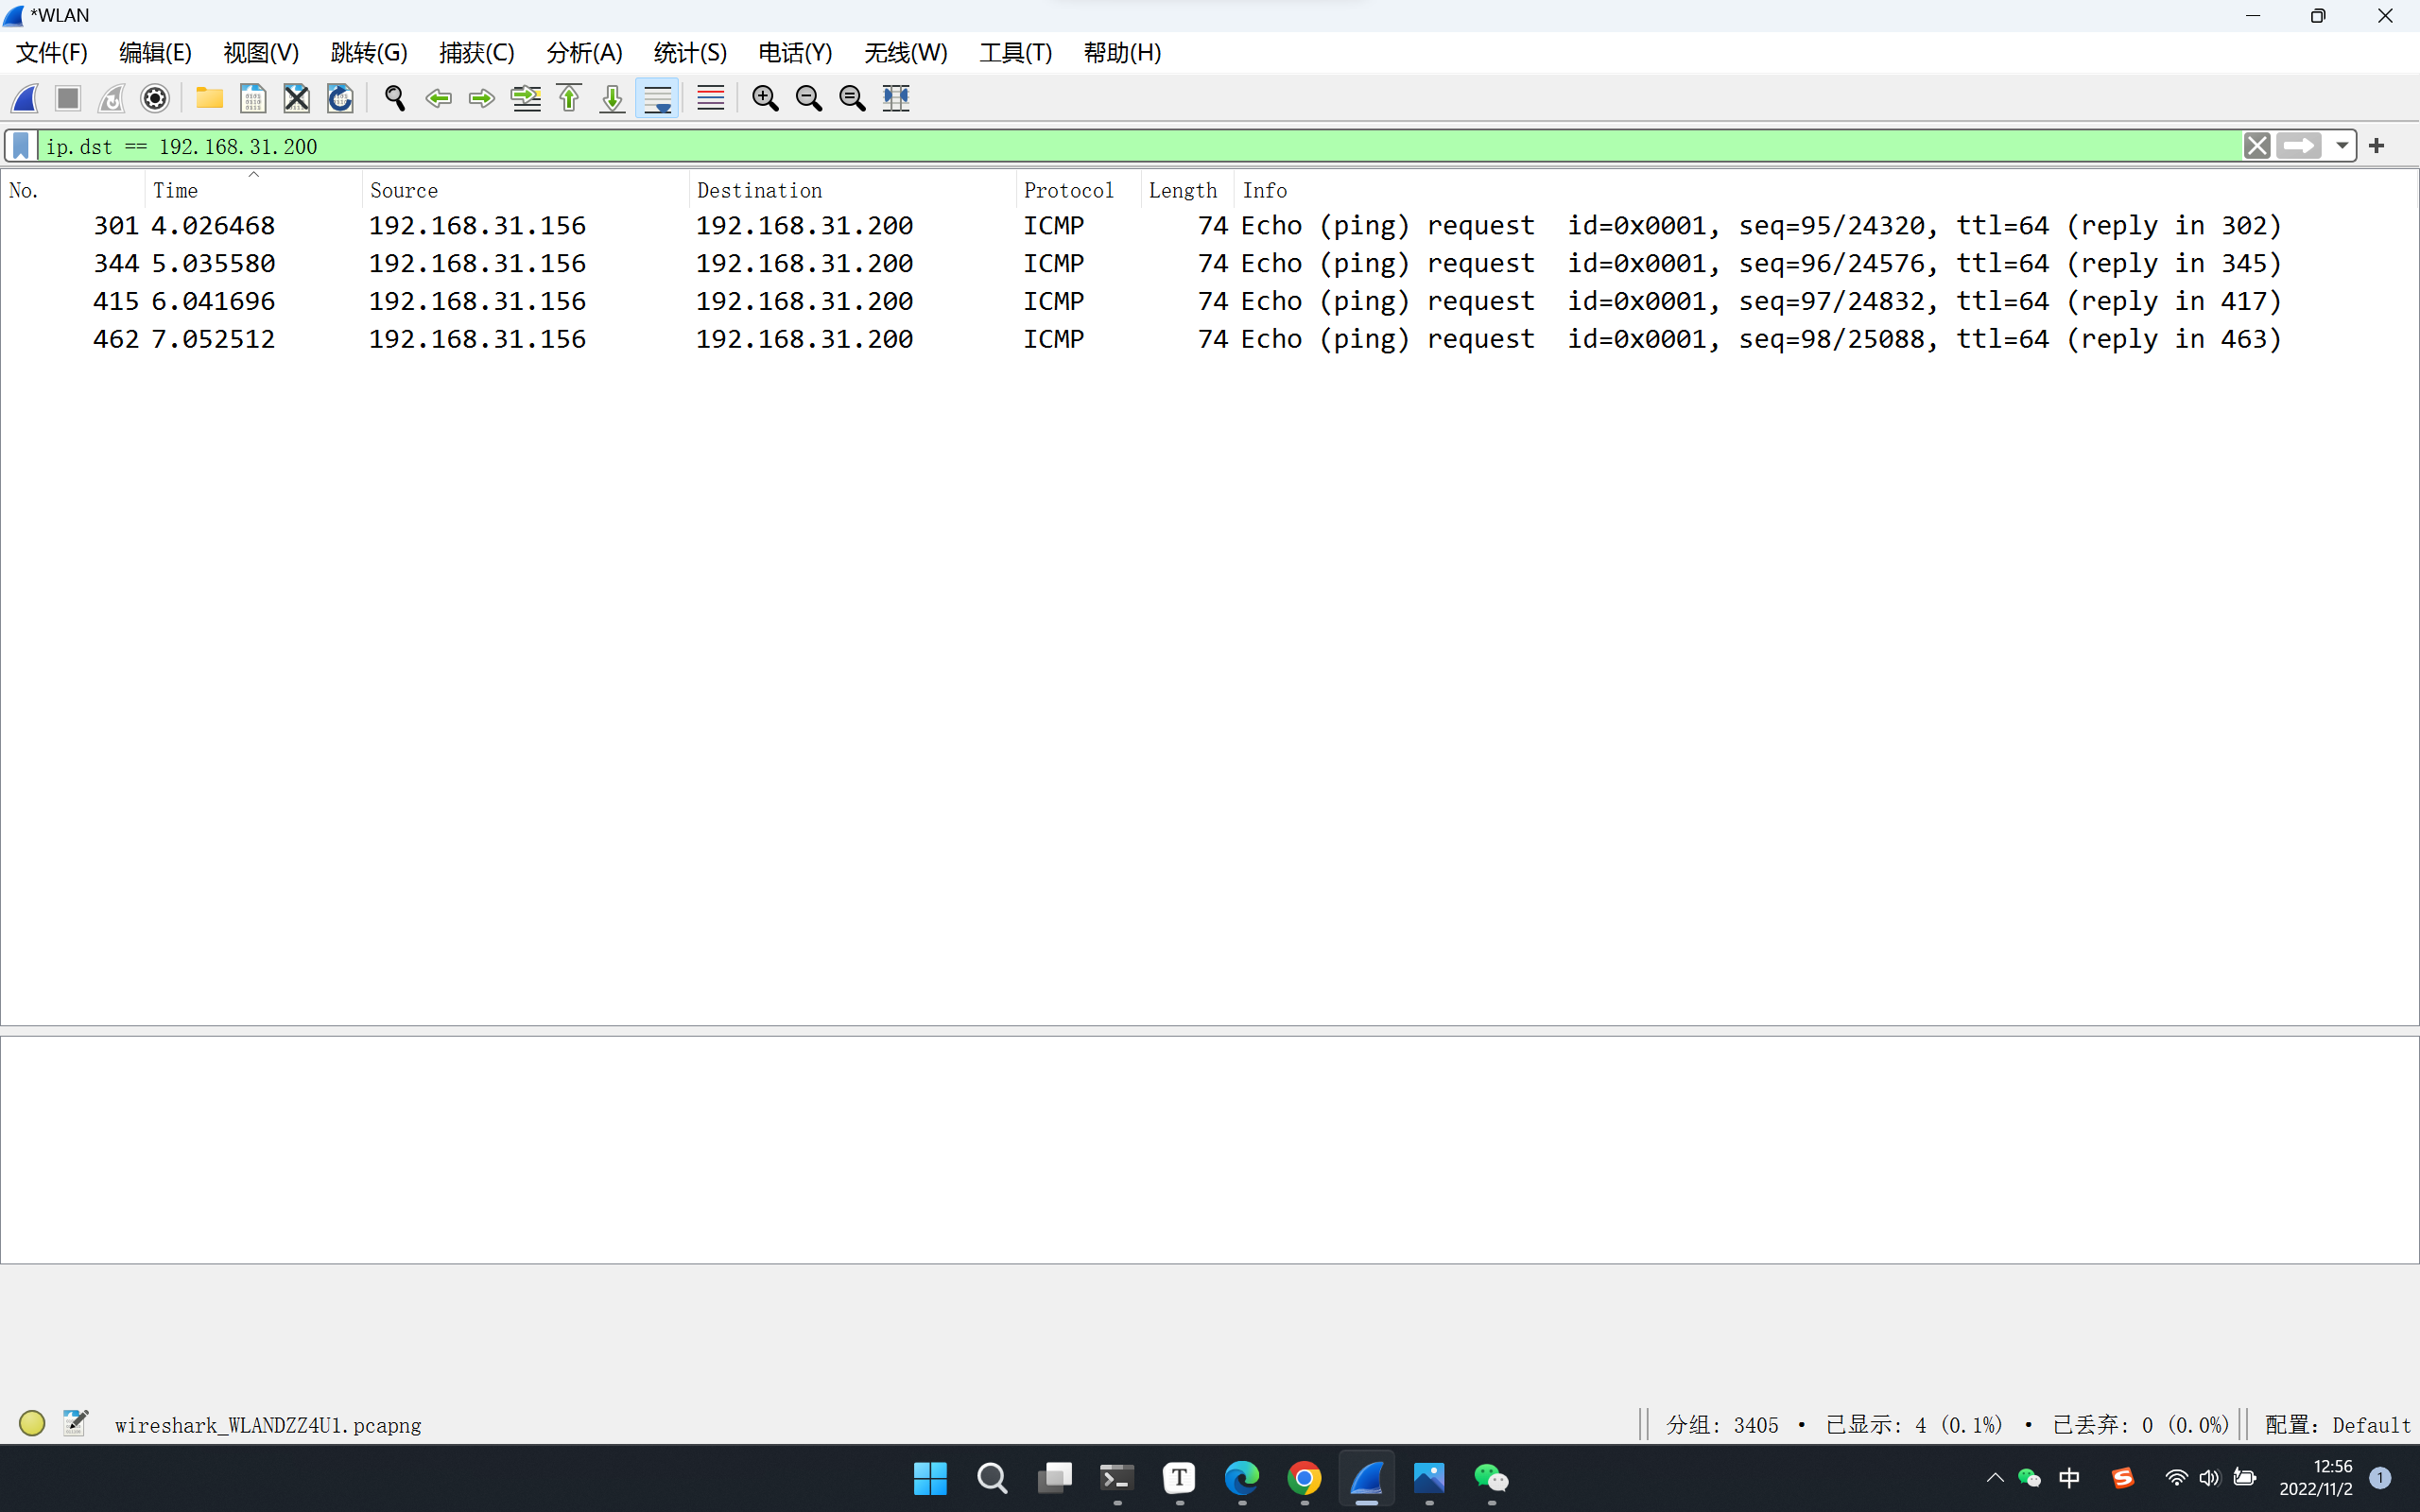Viewport: 2420px width, 1512px height.
Task: Zoom out the main window text
Action: click(808, 98)
